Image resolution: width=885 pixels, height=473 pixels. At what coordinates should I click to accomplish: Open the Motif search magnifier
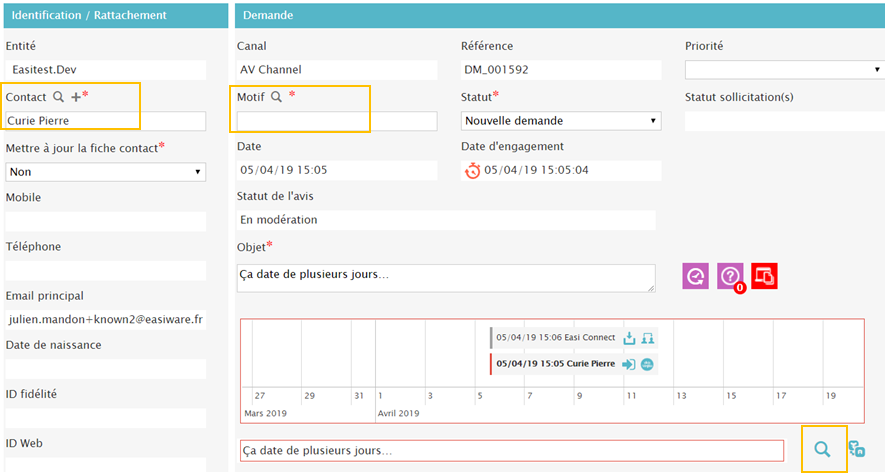point(277,97)
